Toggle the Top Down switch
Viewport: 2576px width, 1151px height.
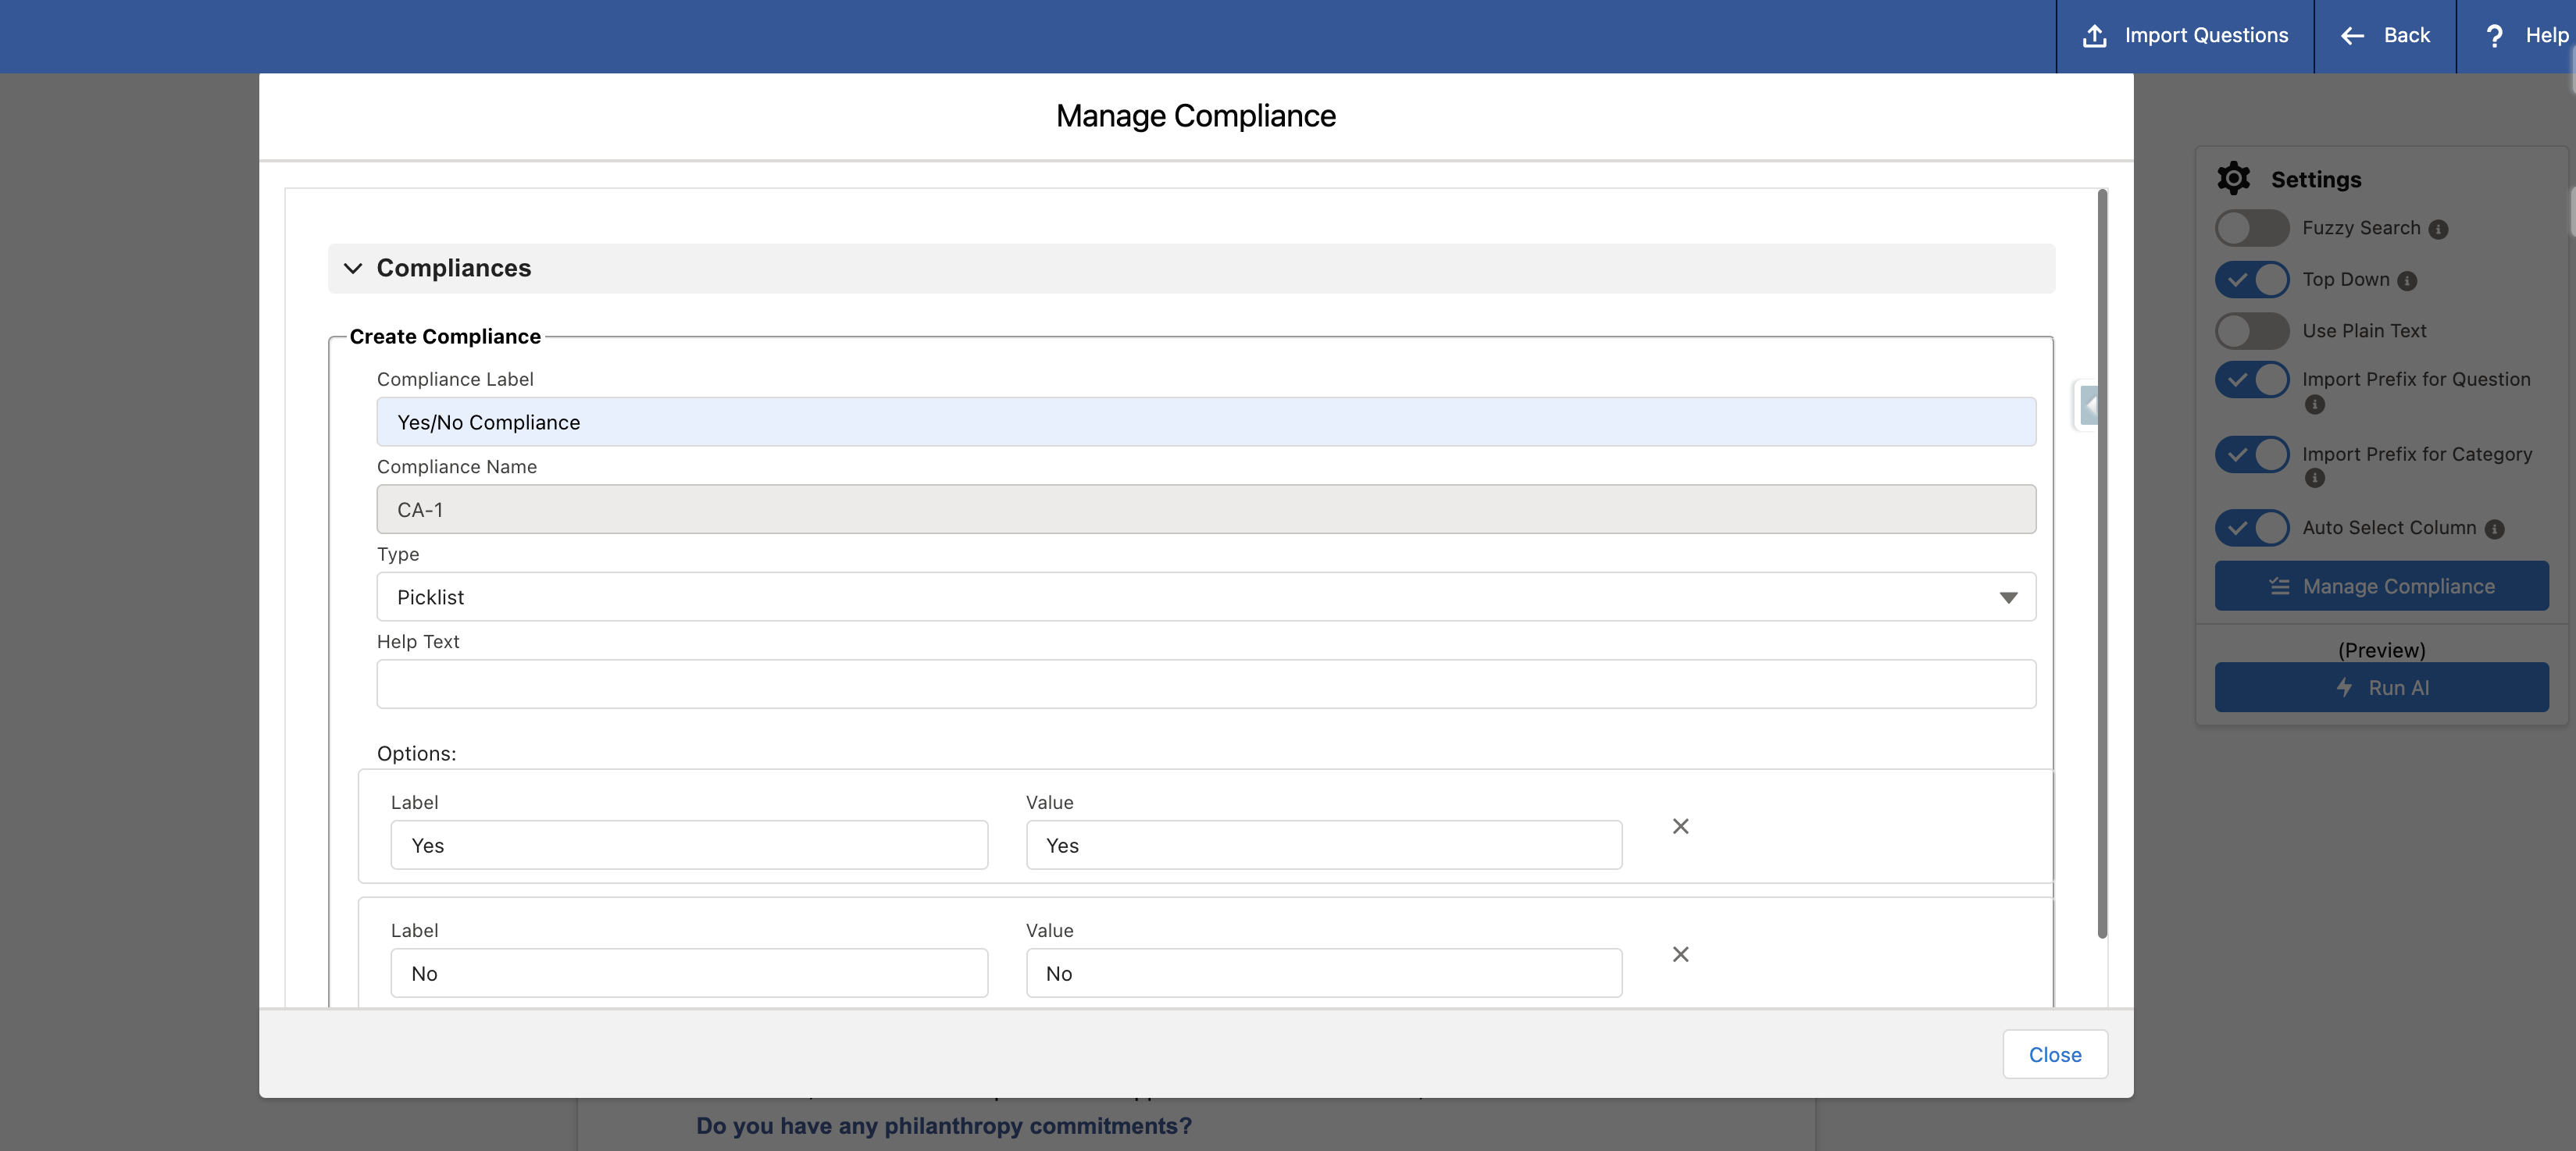pos(2251,279)
